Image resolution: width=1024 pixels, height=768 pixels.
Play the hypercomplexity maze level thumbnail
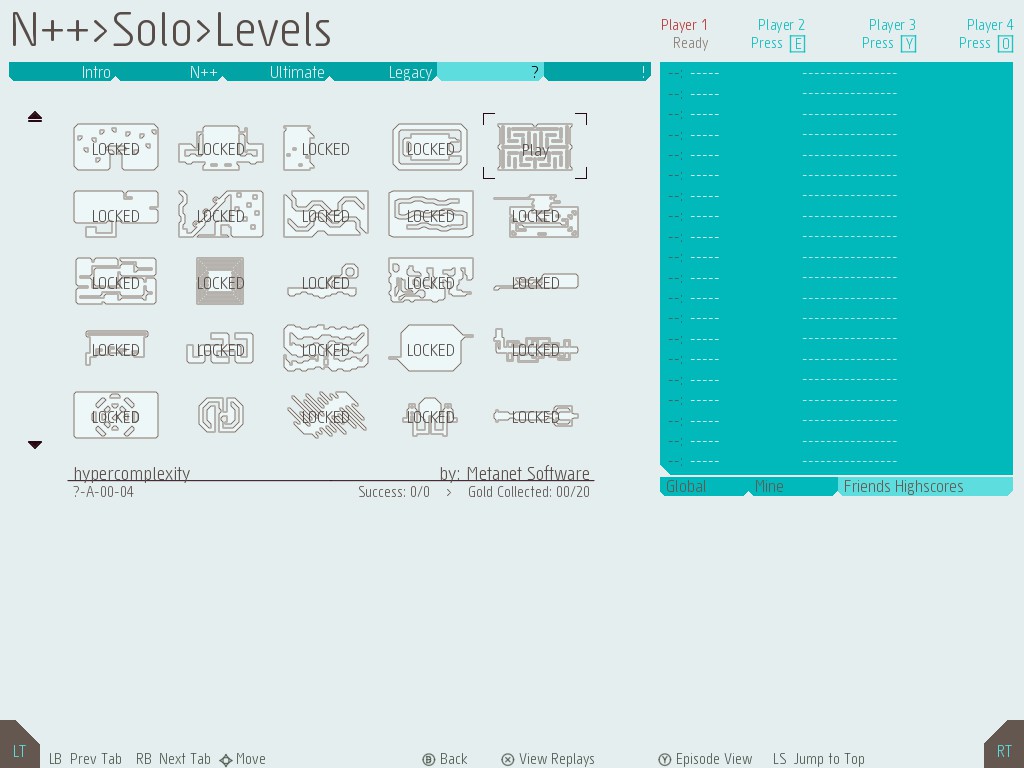535,147
